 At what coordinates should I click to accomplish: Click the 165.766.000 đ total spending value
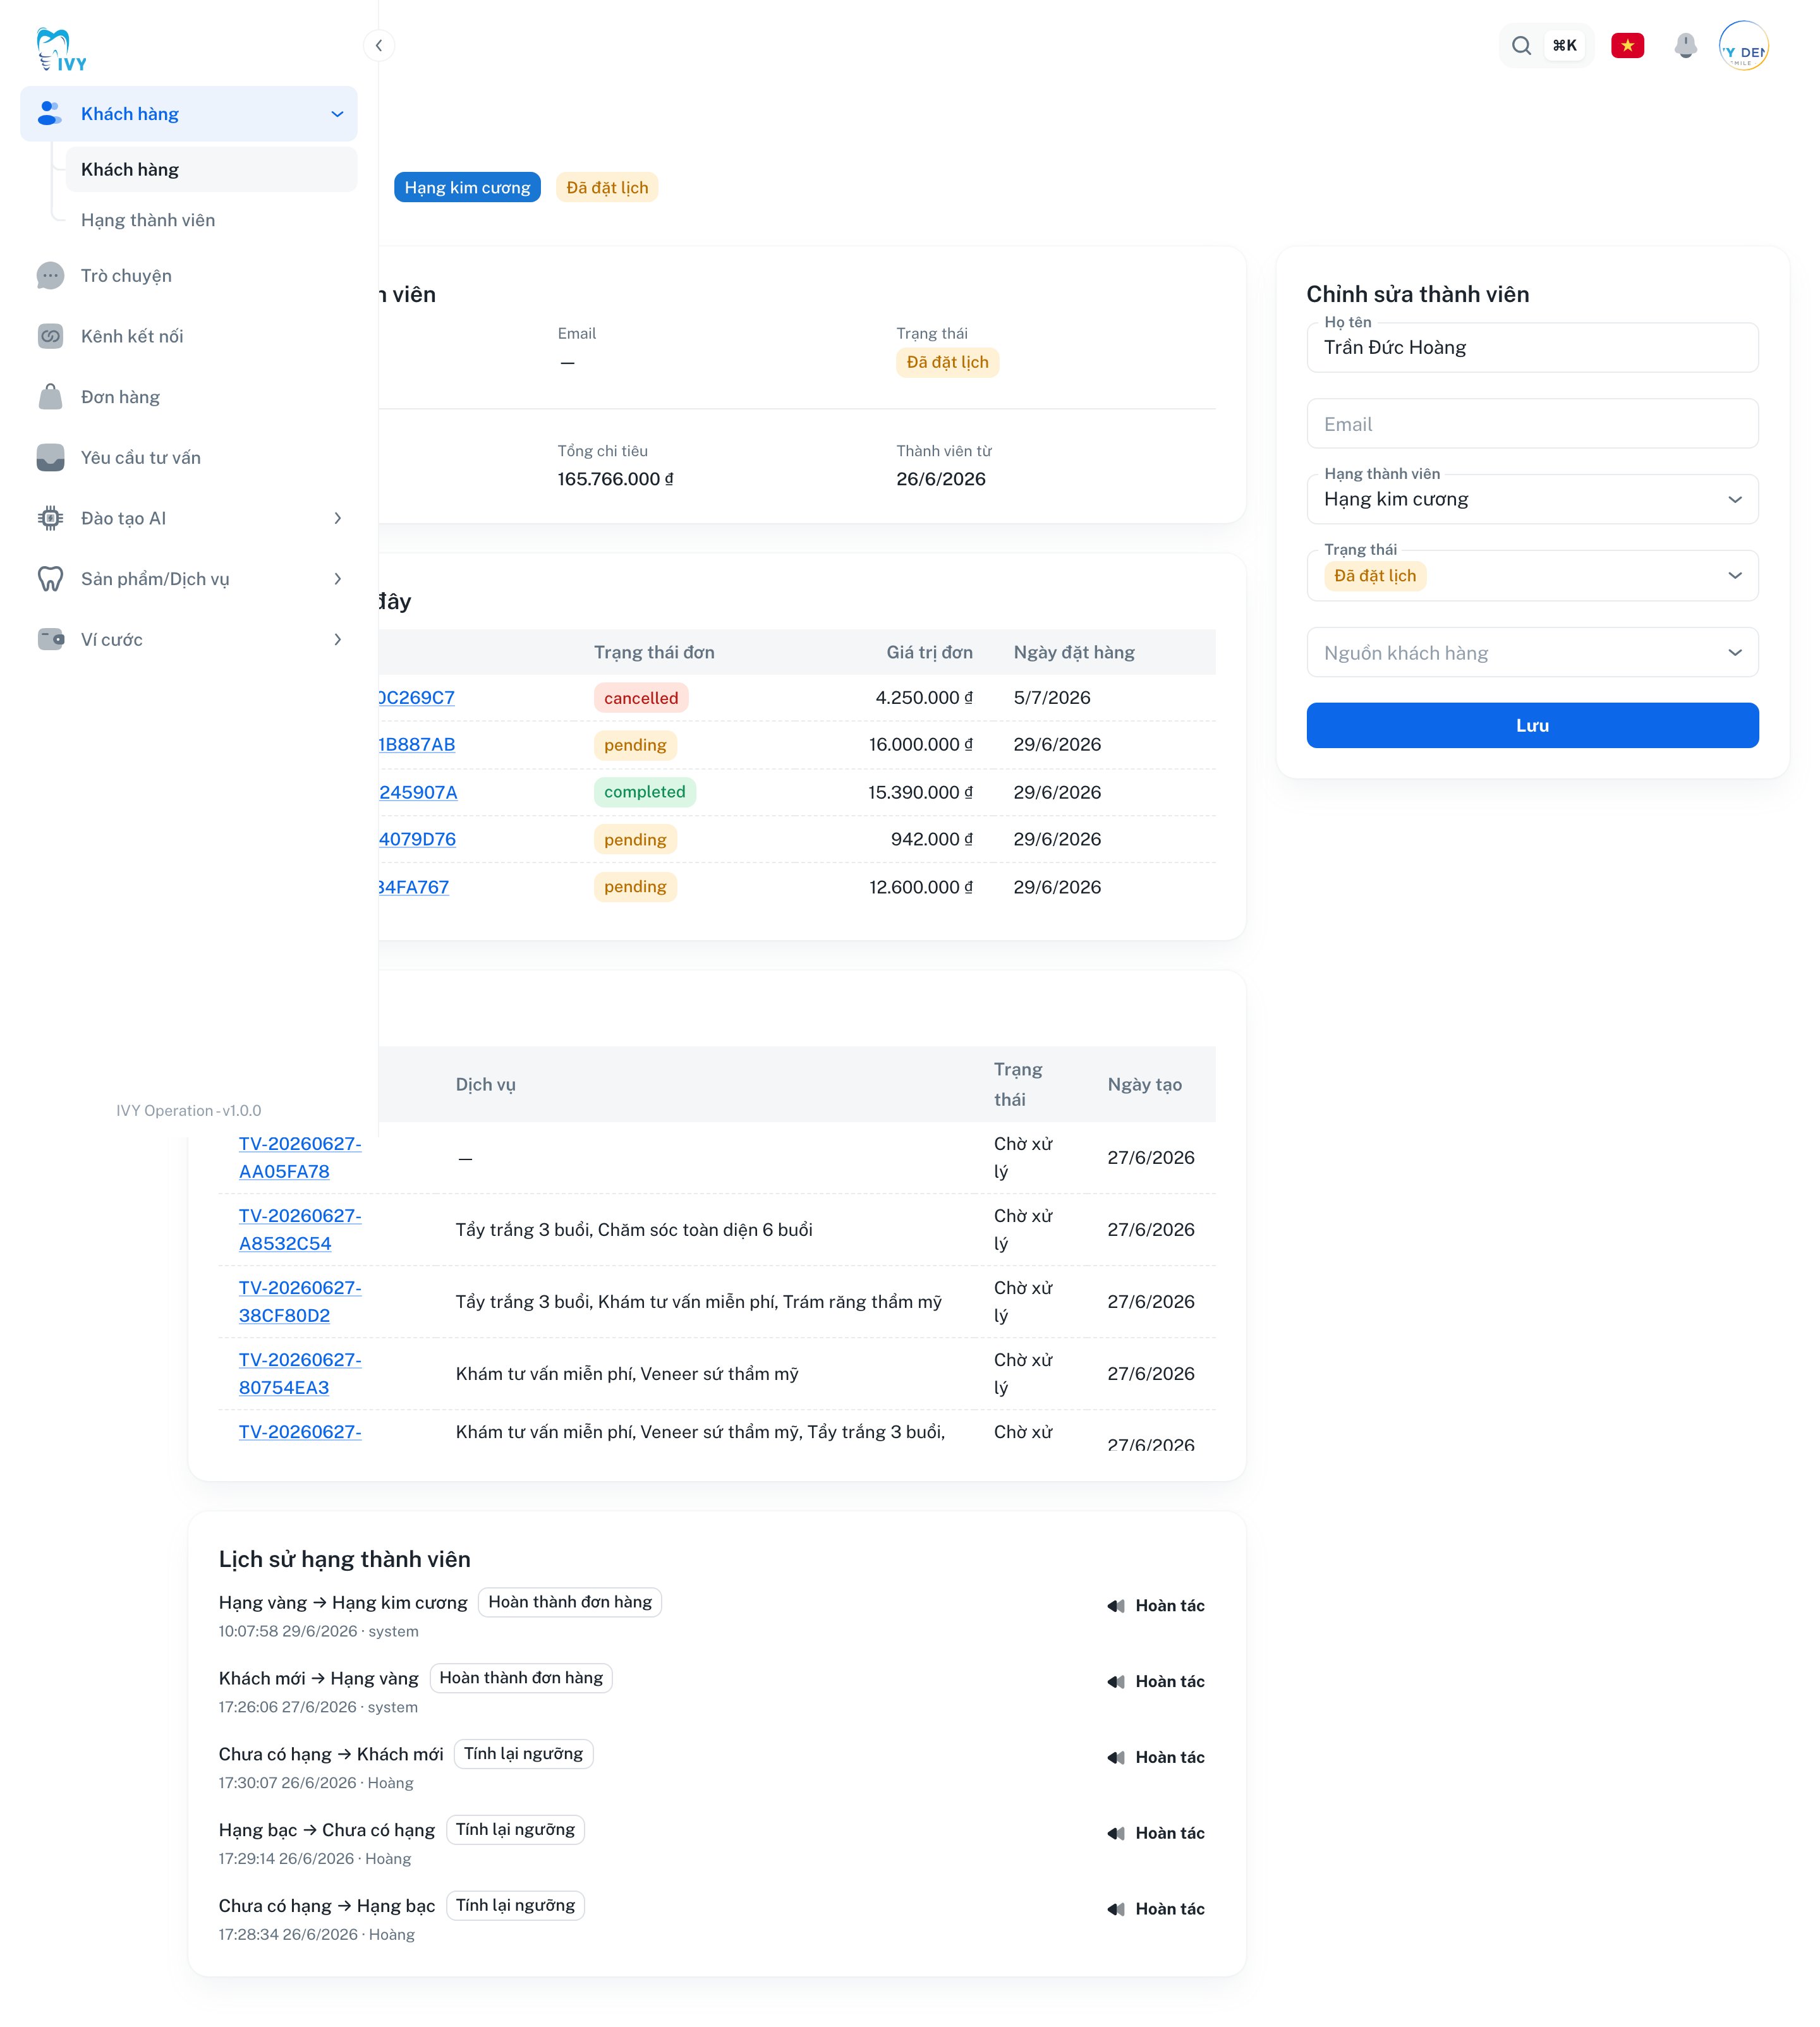(615, 479)
